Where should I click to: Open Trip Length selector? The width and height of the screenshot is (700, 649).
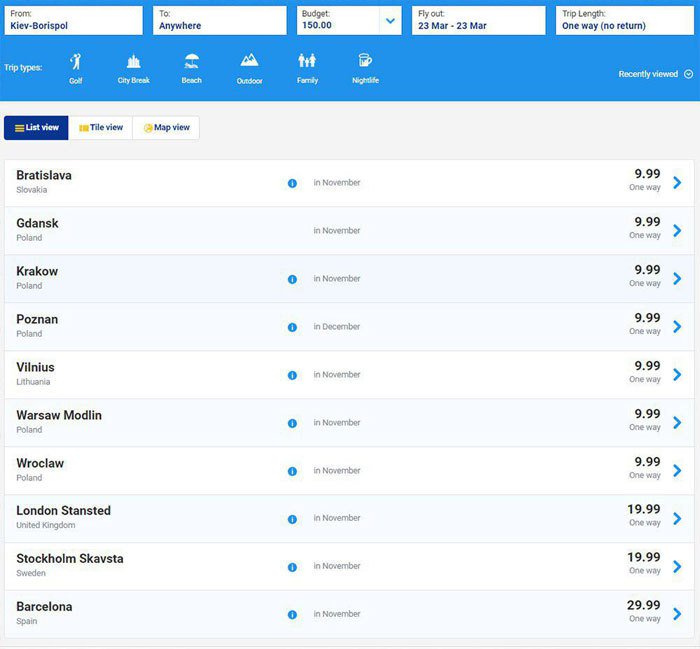point(625,20)
